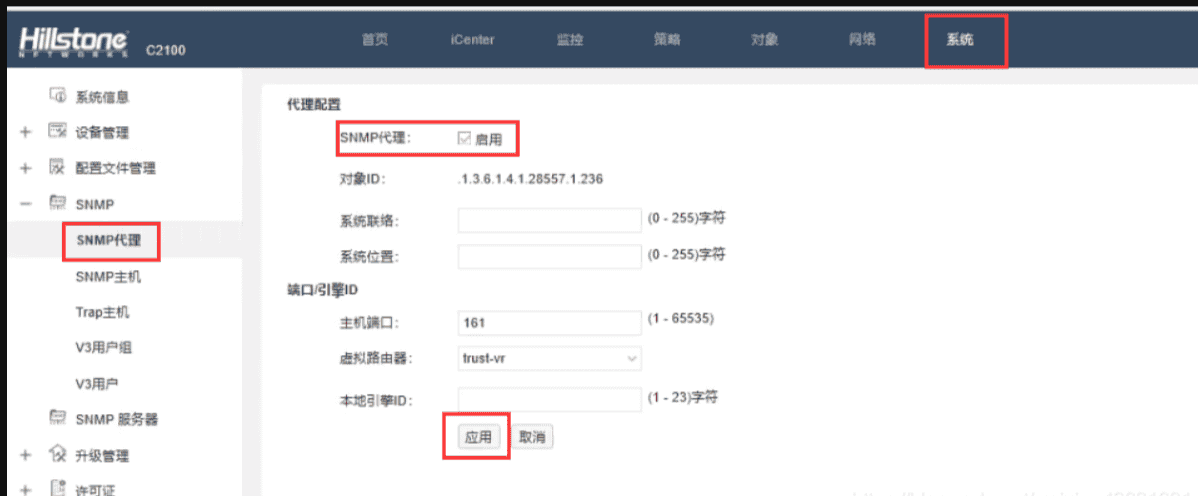The image size is (1198, 496).
Task: Expand the 许可证 tree node
Action: click(25, 490)
